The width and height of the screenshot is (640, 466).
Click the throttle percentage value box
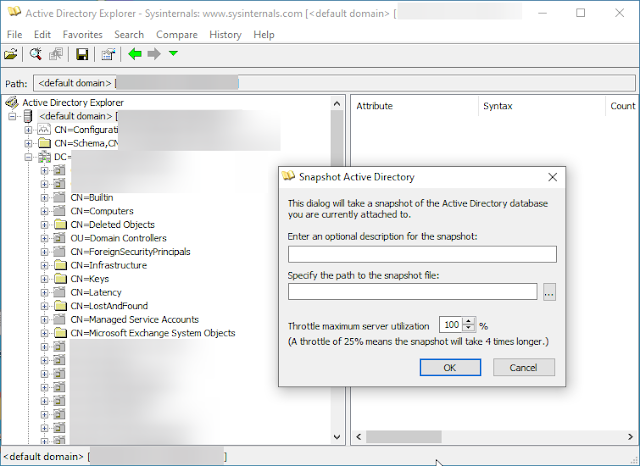(451, 325)
